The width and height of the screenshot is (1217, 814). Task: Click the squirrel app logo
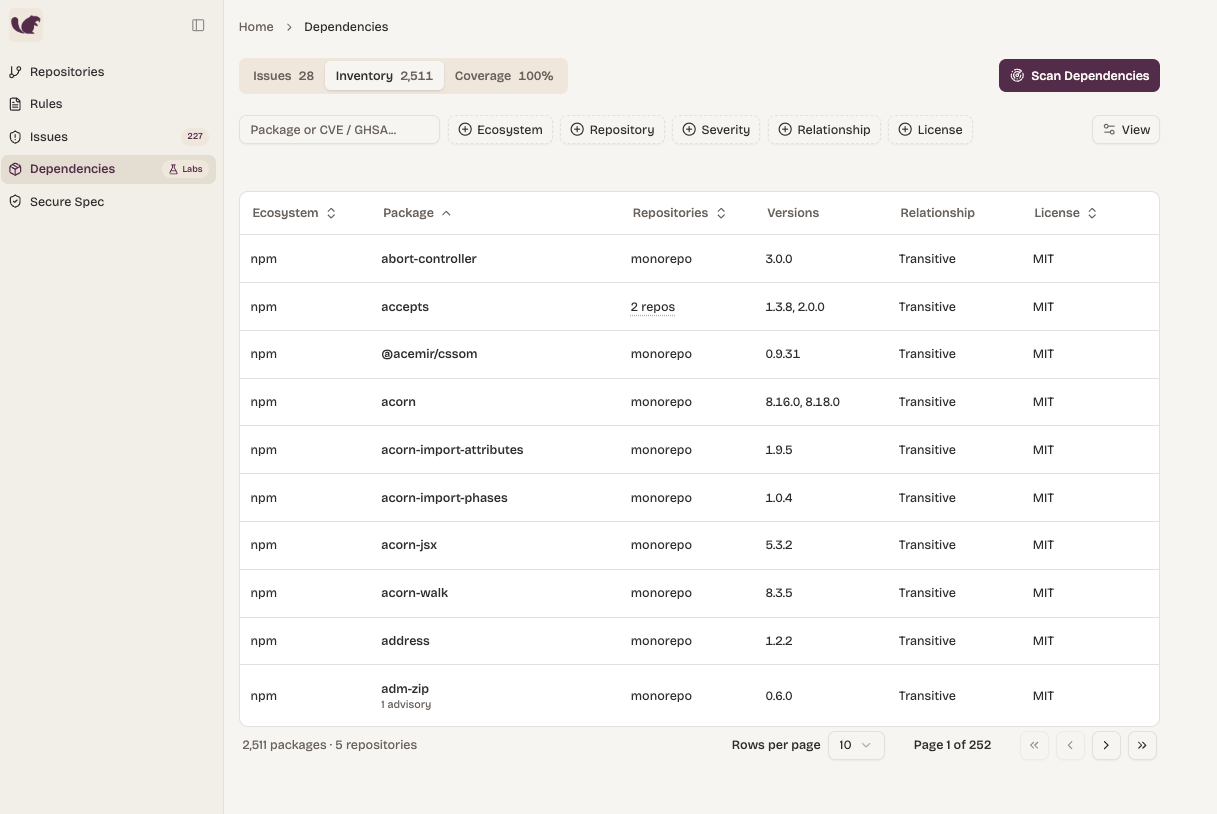pos(26,25)
